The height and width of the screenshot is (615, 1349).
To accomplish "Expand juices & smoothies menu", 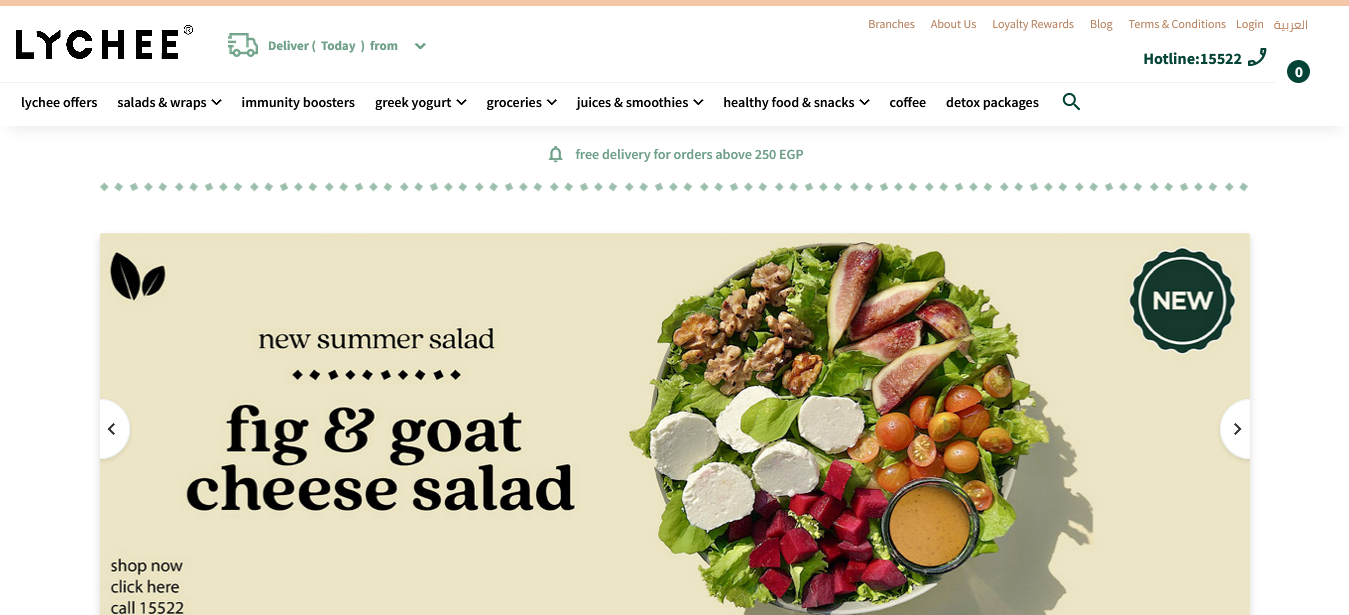I will (x=640, y=102).
